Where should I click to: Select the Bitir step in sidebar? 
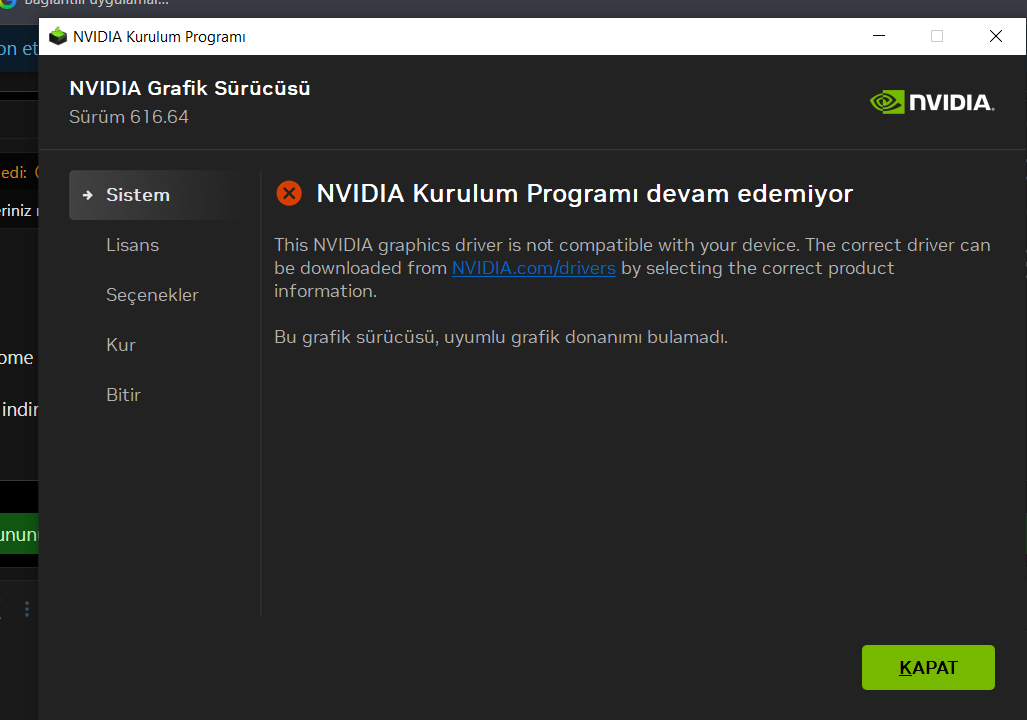click(123, 394)
